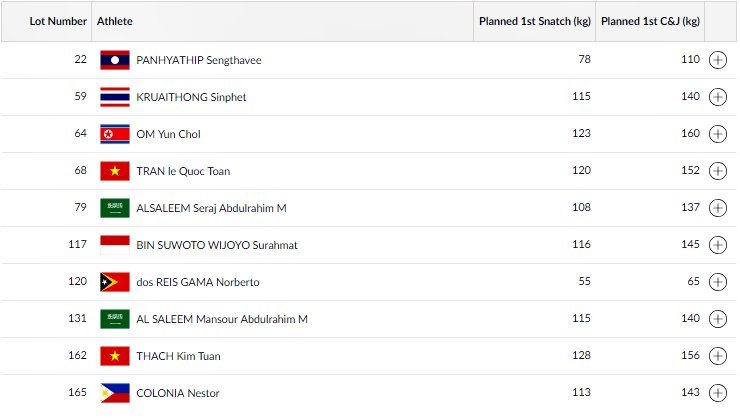Click plus icon for ALSALEEM Seraj Abdulrahim M
Viewport: 740px width, 418px height.
tap(717, 208)
